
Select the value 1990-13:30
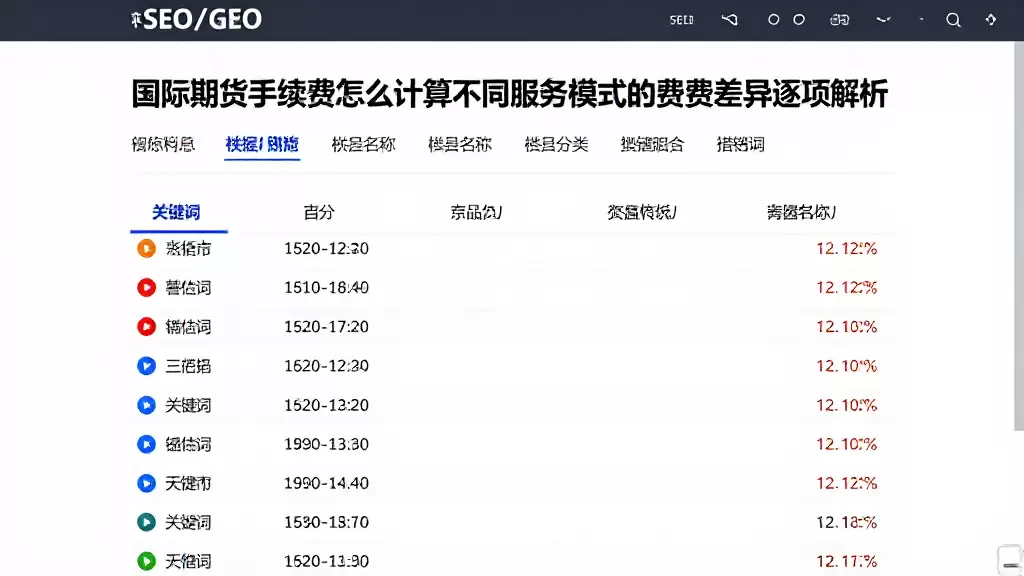point(327,445)
